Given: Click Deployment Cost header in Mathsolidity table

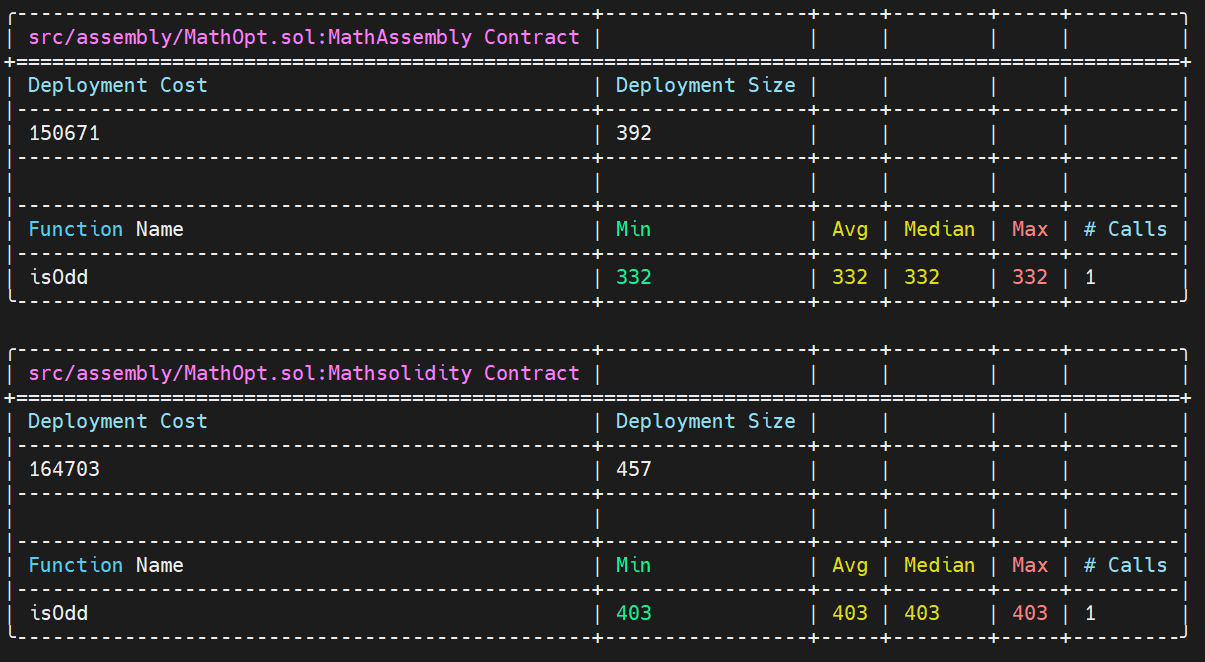Looking at the screenshot, I should 118,422.
